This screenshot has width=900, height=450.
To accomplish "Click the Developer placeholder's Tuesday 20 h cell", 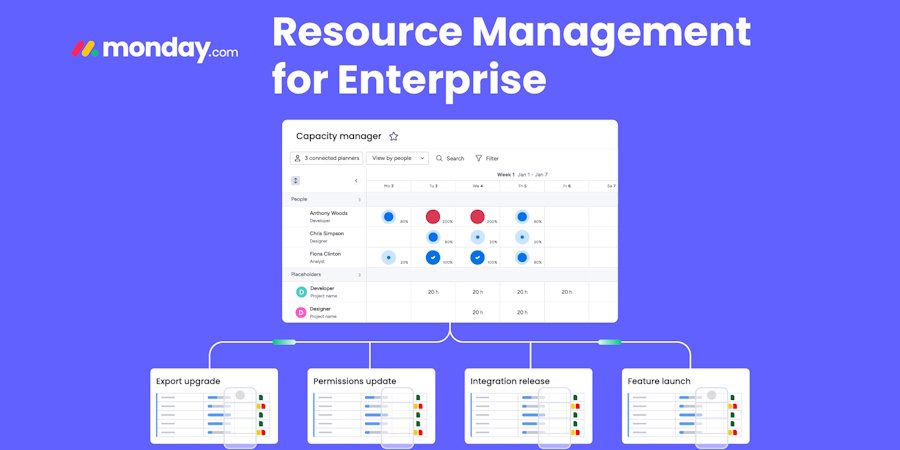I will (x=433, y=292).
